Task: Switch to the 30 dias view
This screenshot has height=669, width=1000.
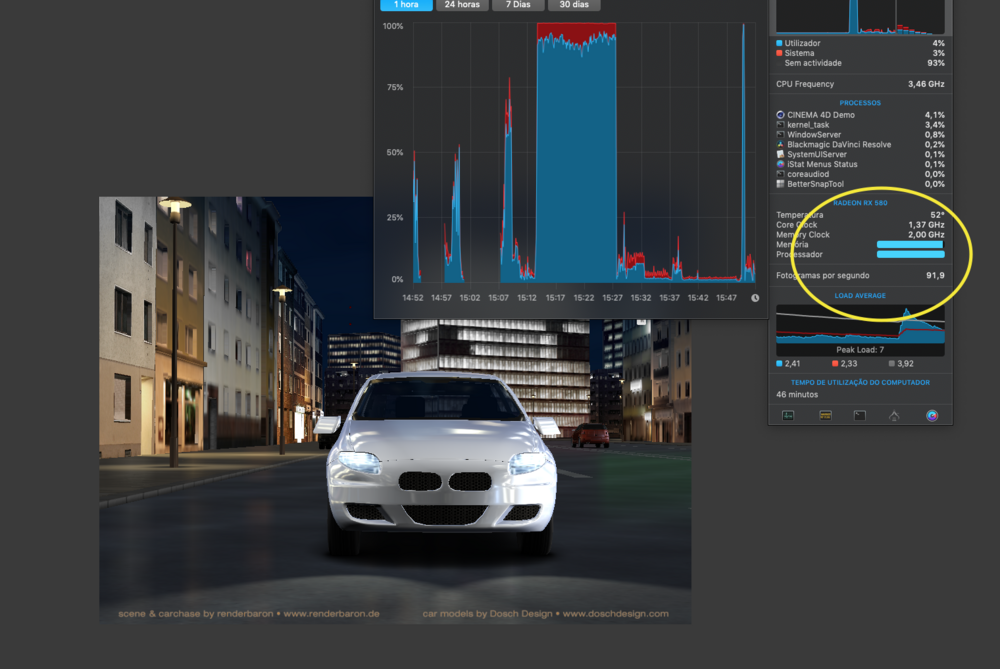Action: (574, 5)
